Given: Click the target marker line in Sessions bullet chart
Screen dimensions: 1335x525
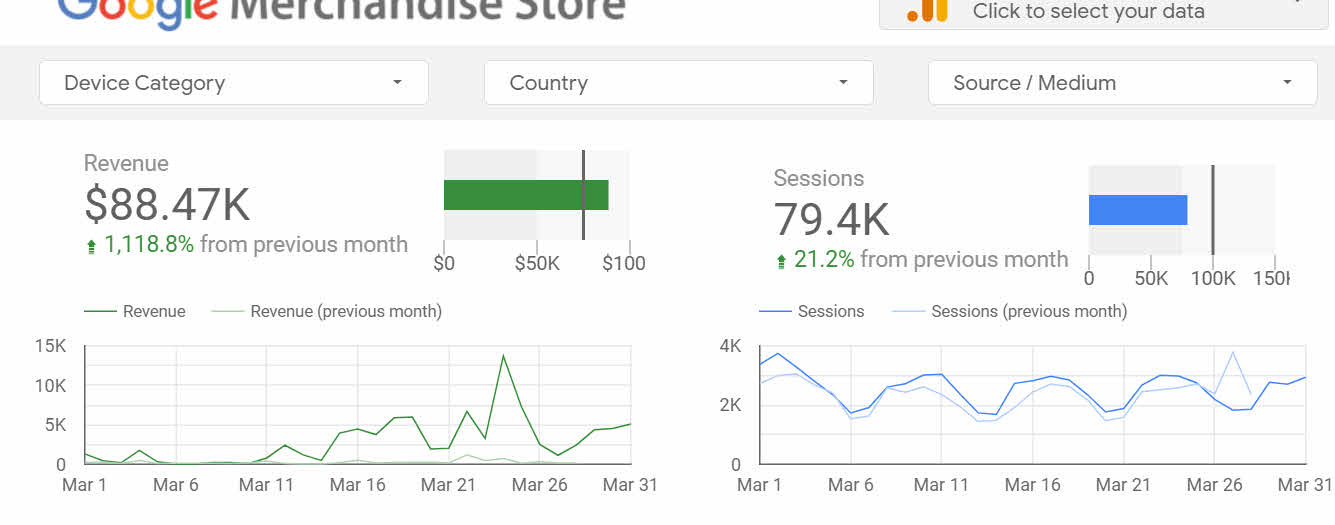Looking at the screenshot, I should tap(1212, 210).
